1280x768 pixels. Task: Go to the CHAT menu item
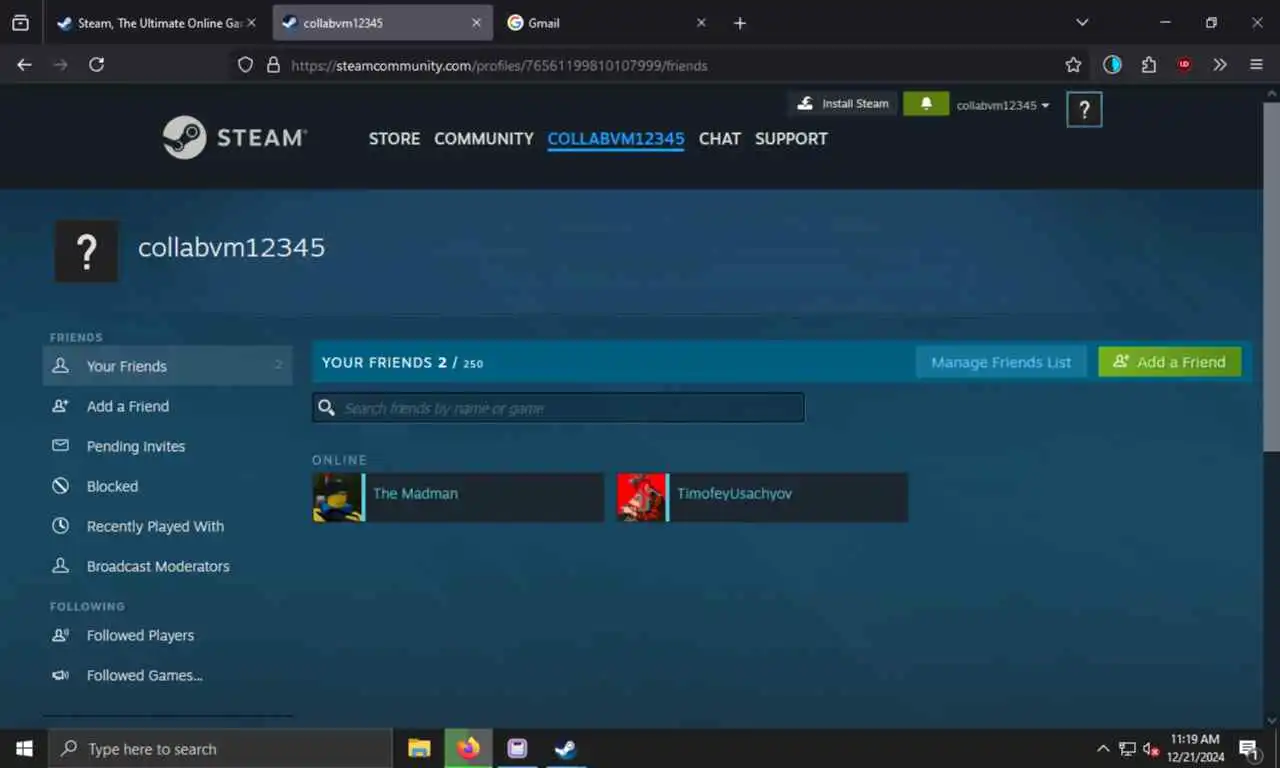(x=720, y=138)
